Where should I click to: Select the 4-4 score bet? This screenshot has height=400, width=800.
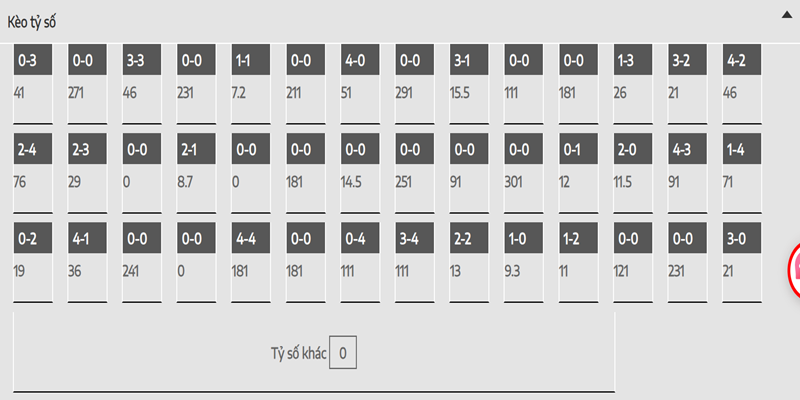[x=251, y=262]
